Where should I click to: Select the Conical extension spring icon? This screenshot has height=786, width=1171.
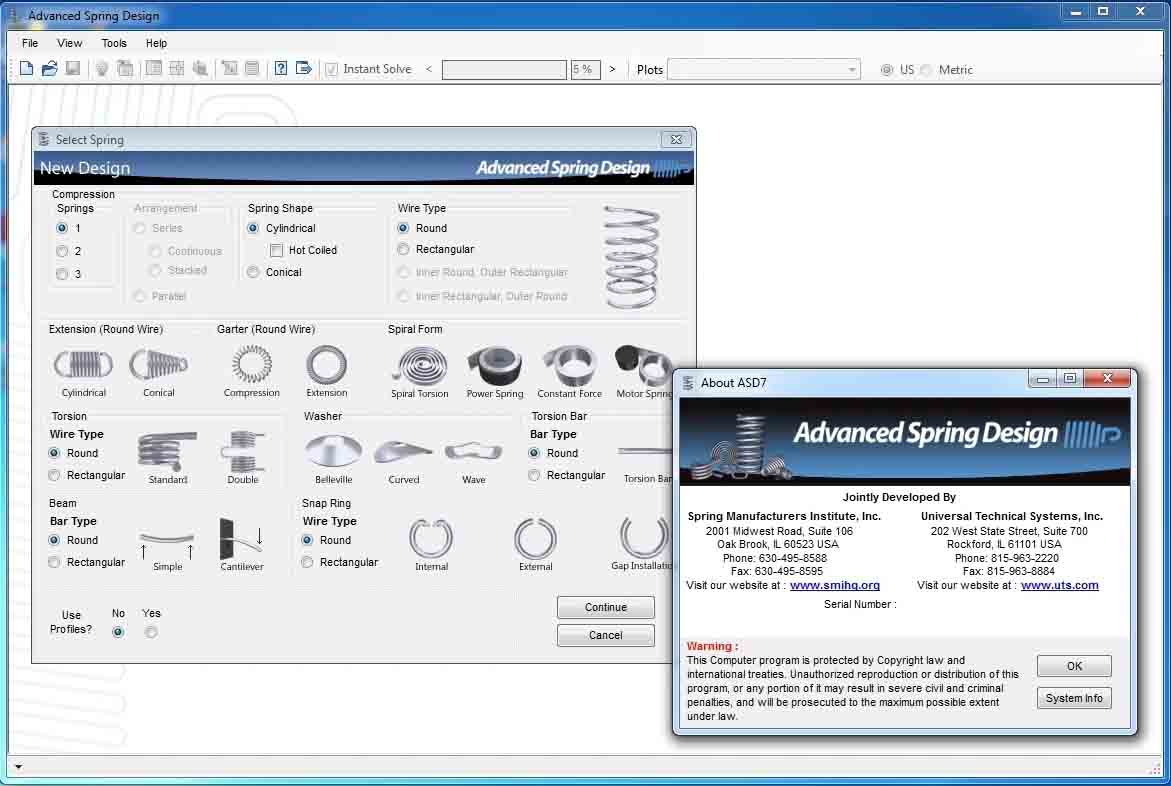[158, 367]
